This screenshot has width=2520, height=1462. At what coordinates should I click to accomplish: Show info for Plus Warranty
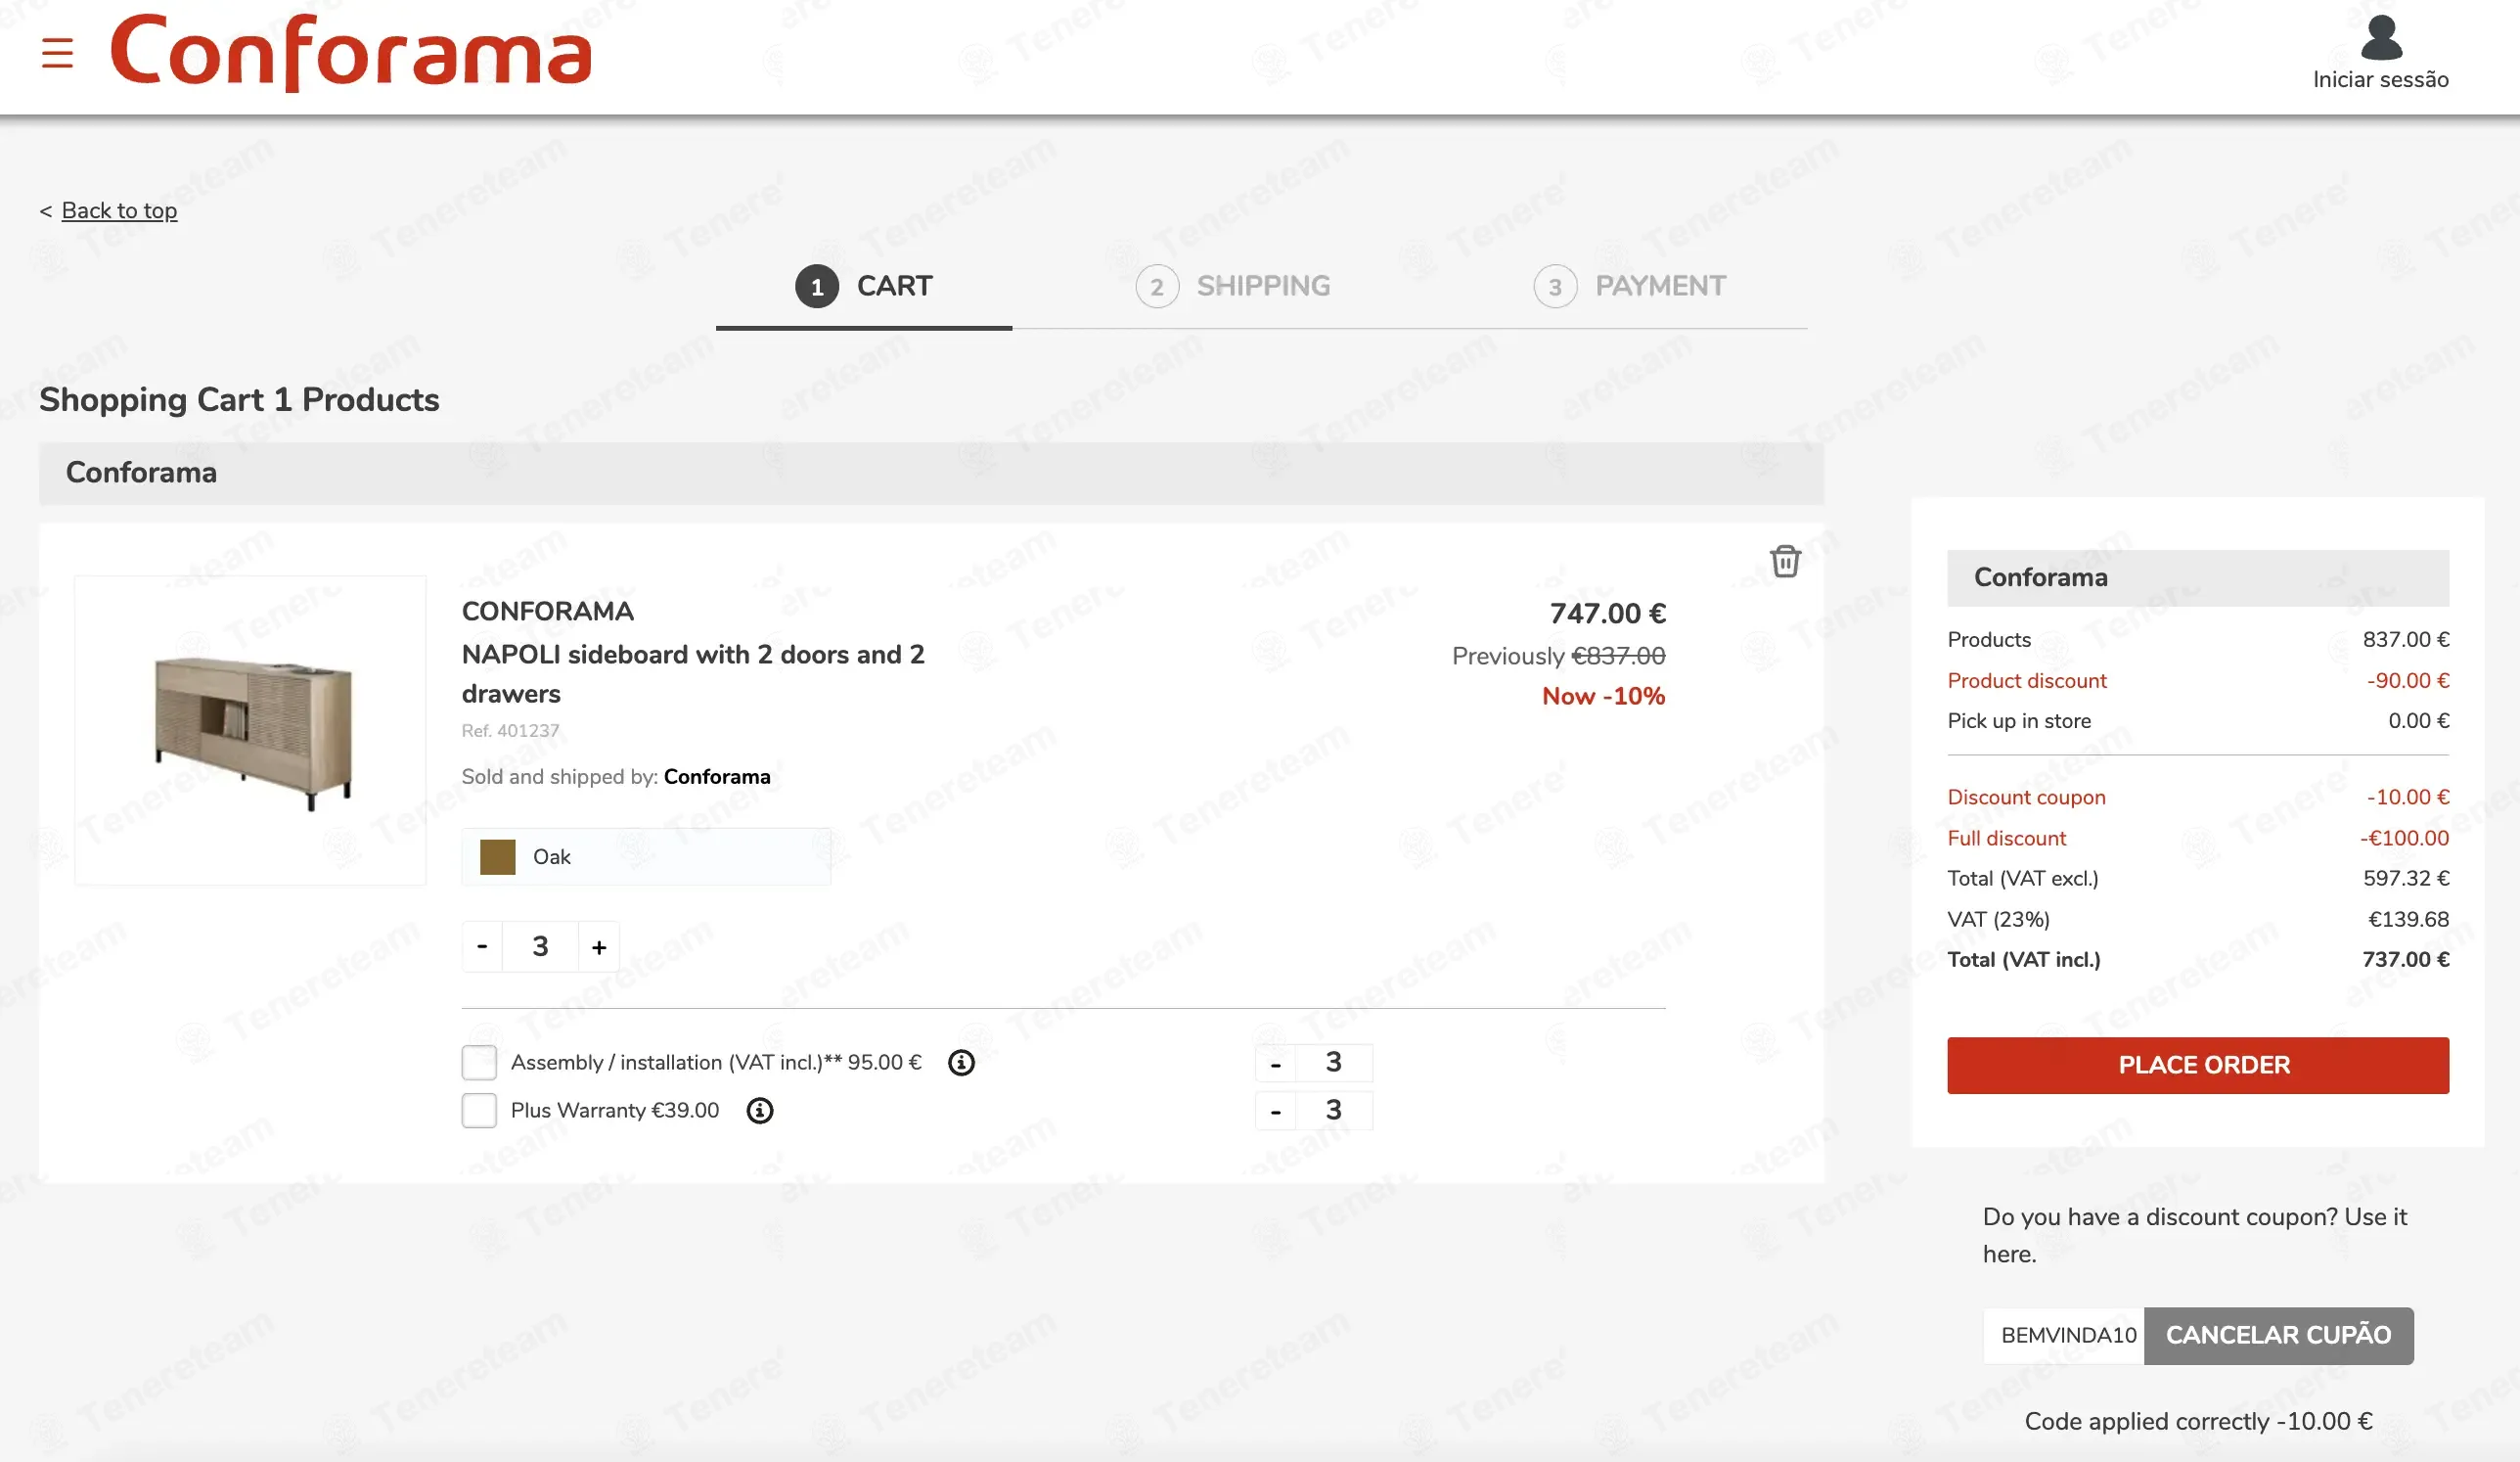760,1110
